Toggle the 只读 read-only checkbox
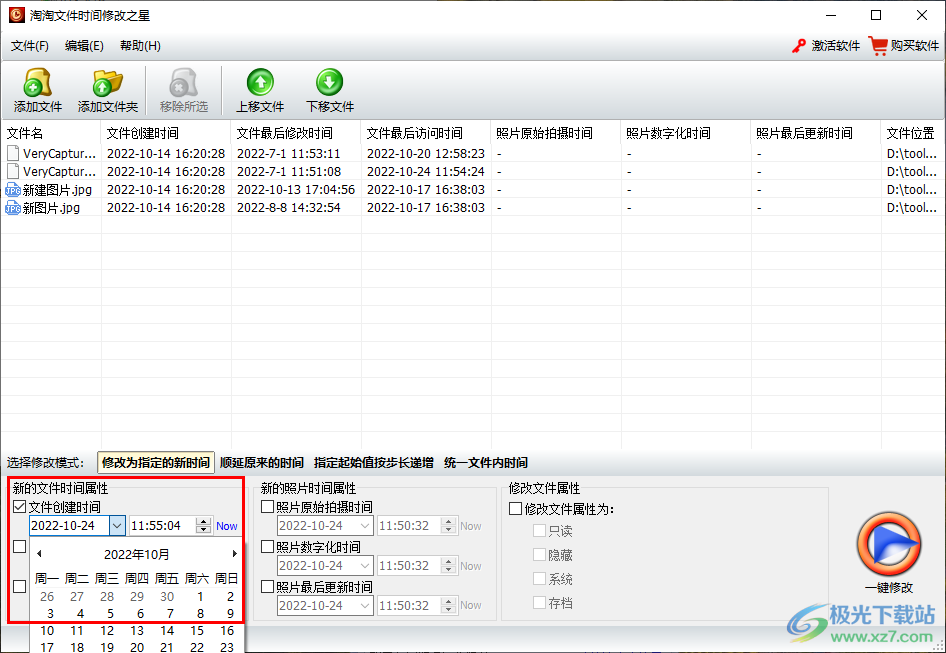Viewport: 946px width, 653px height. pos(539,530)
